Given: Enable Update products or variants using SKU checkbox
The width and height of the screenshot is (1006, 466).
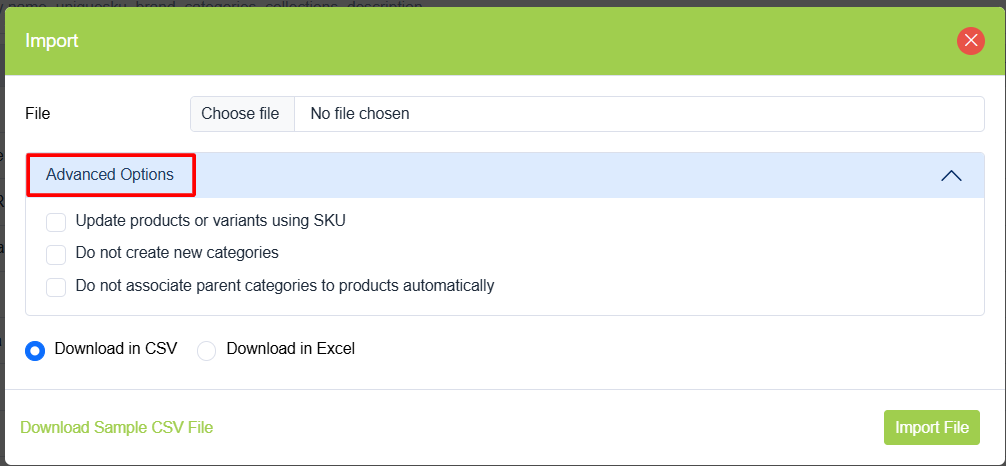Looking at the screenshot, I should point(56,222).
